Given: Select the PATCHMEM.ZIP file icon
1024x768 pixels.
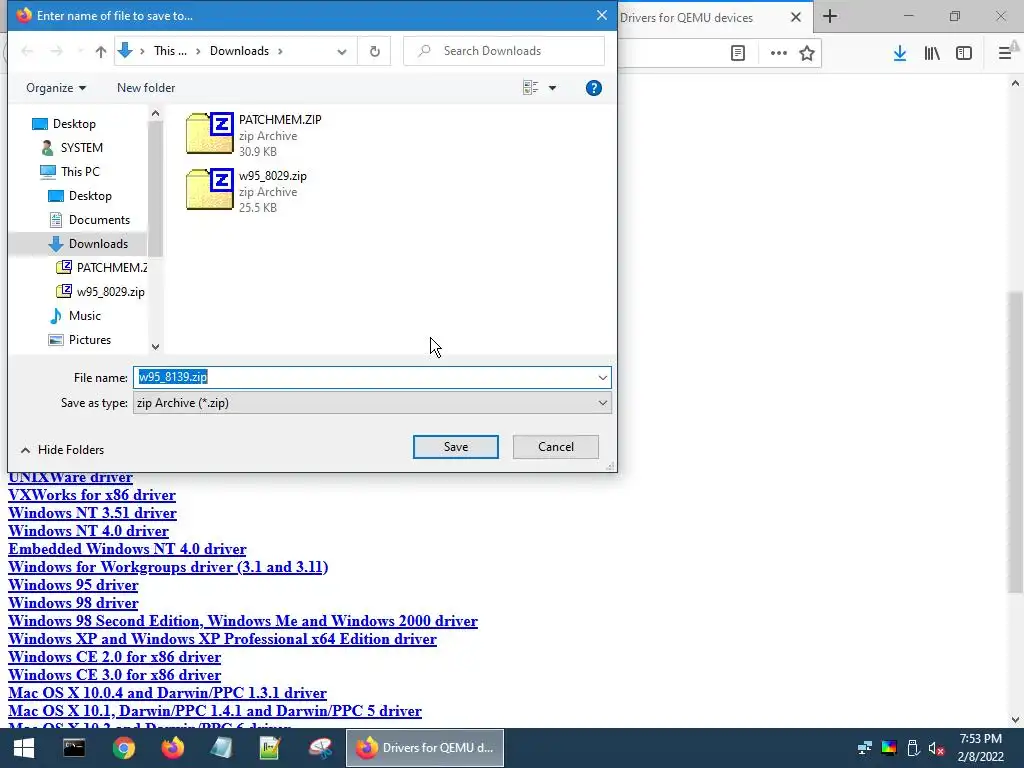Looking at the screenshot, I should coord(209,134).
